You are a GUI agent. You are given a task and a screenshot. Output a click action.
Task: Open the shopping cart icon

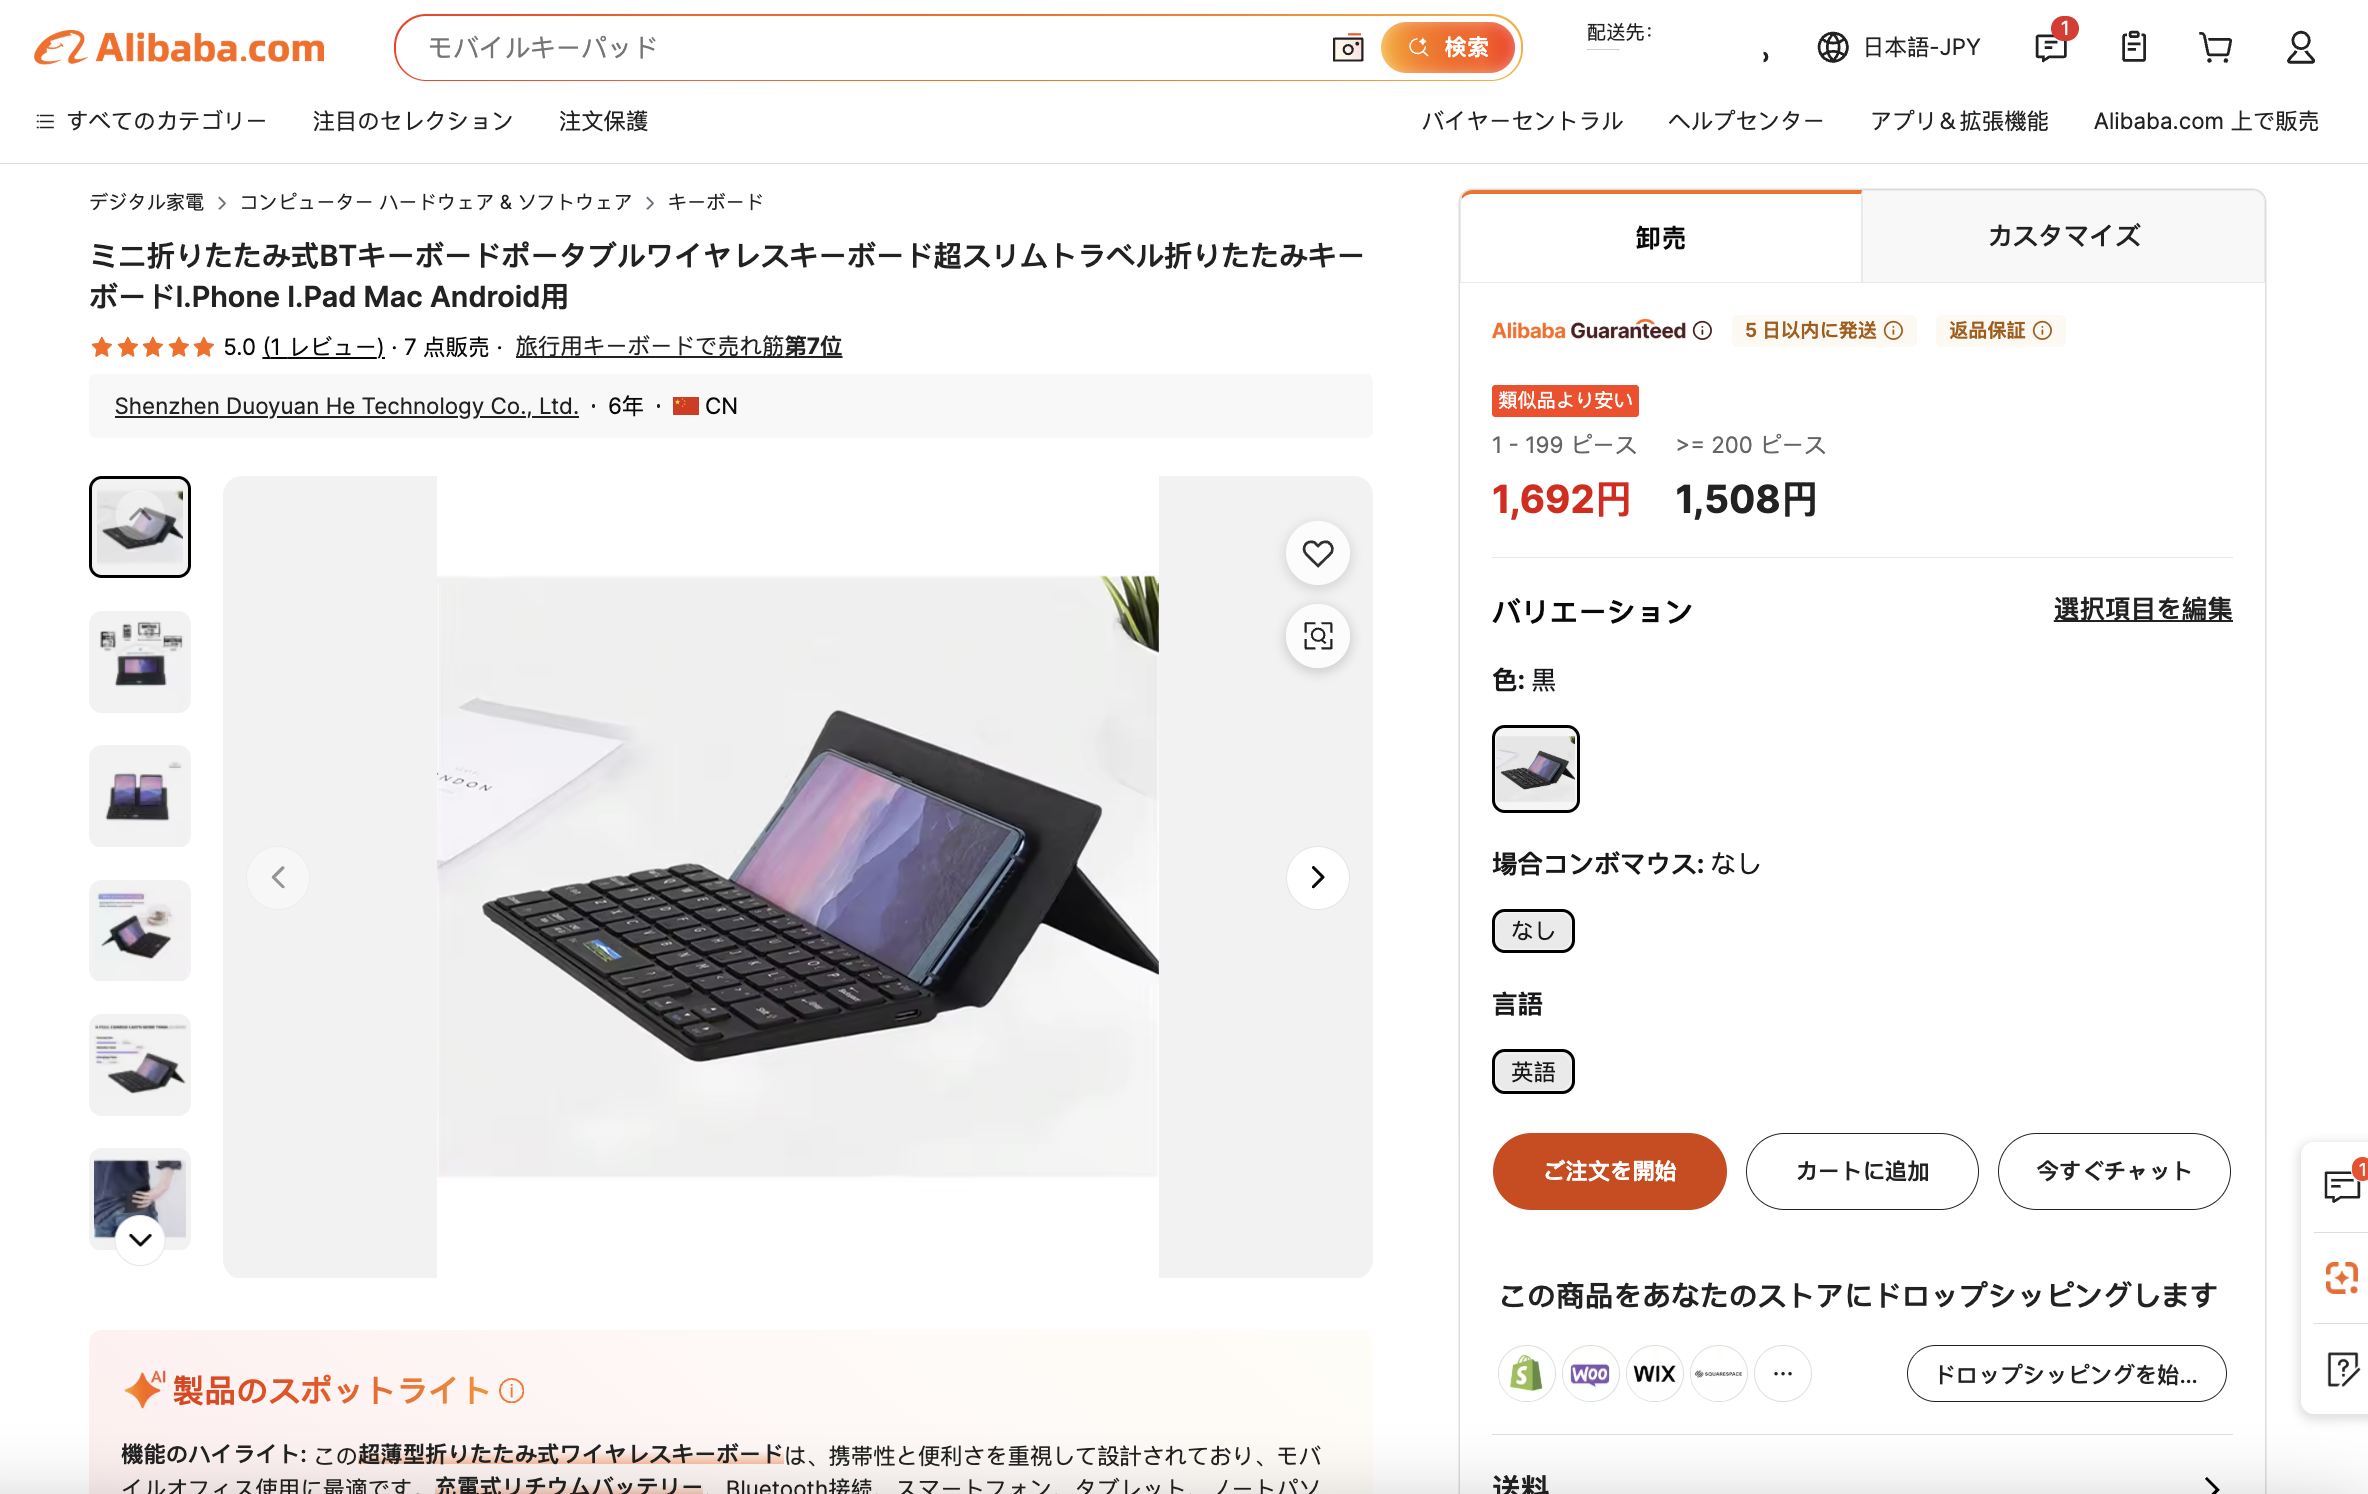2215,47
